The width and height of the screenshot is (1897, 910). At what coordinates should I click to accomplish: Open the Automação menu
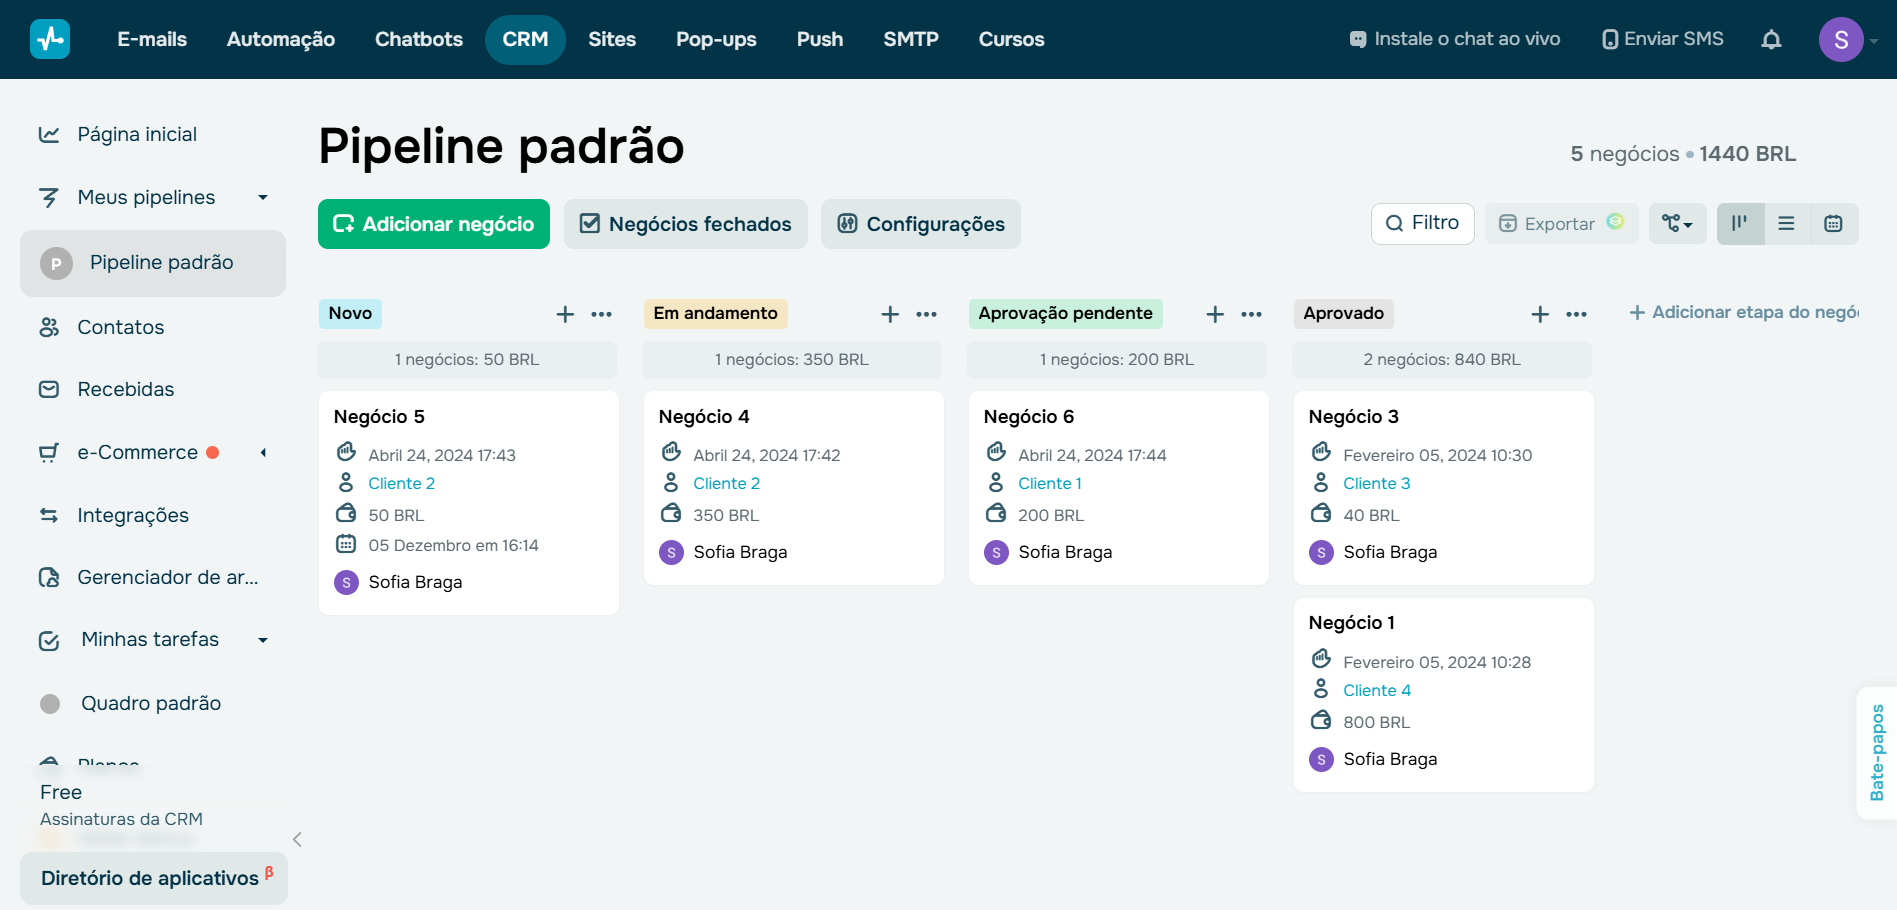click(x=281, y=39)
